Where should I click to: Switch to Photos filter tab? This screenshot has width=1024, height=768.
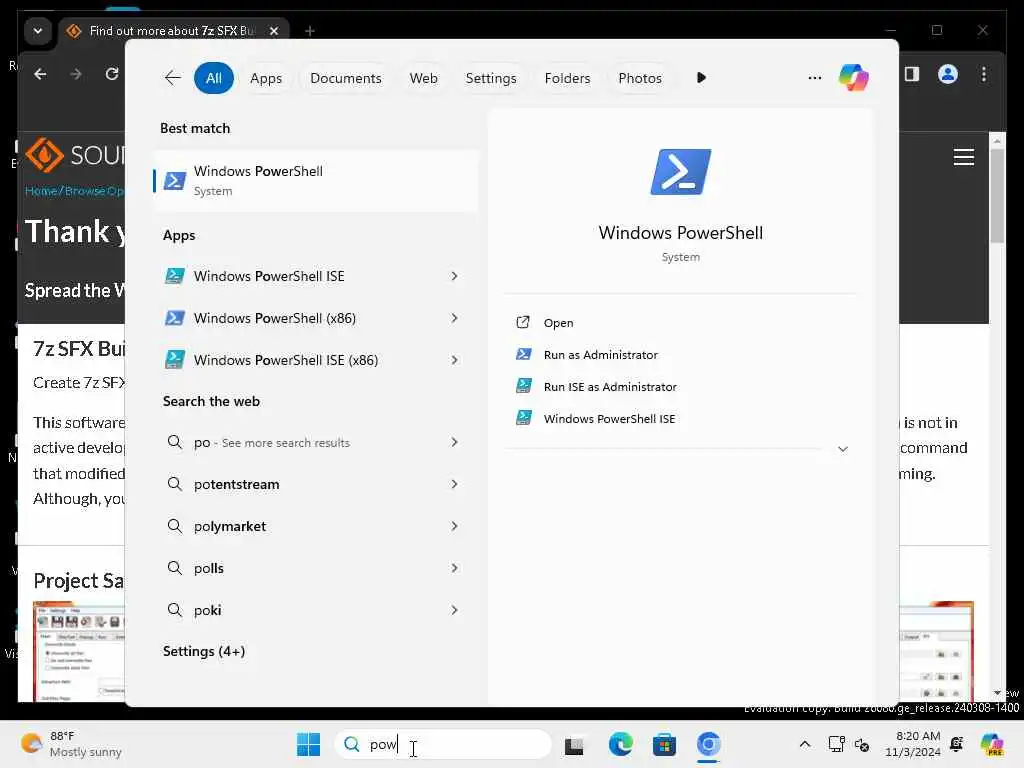click(639, 78)
